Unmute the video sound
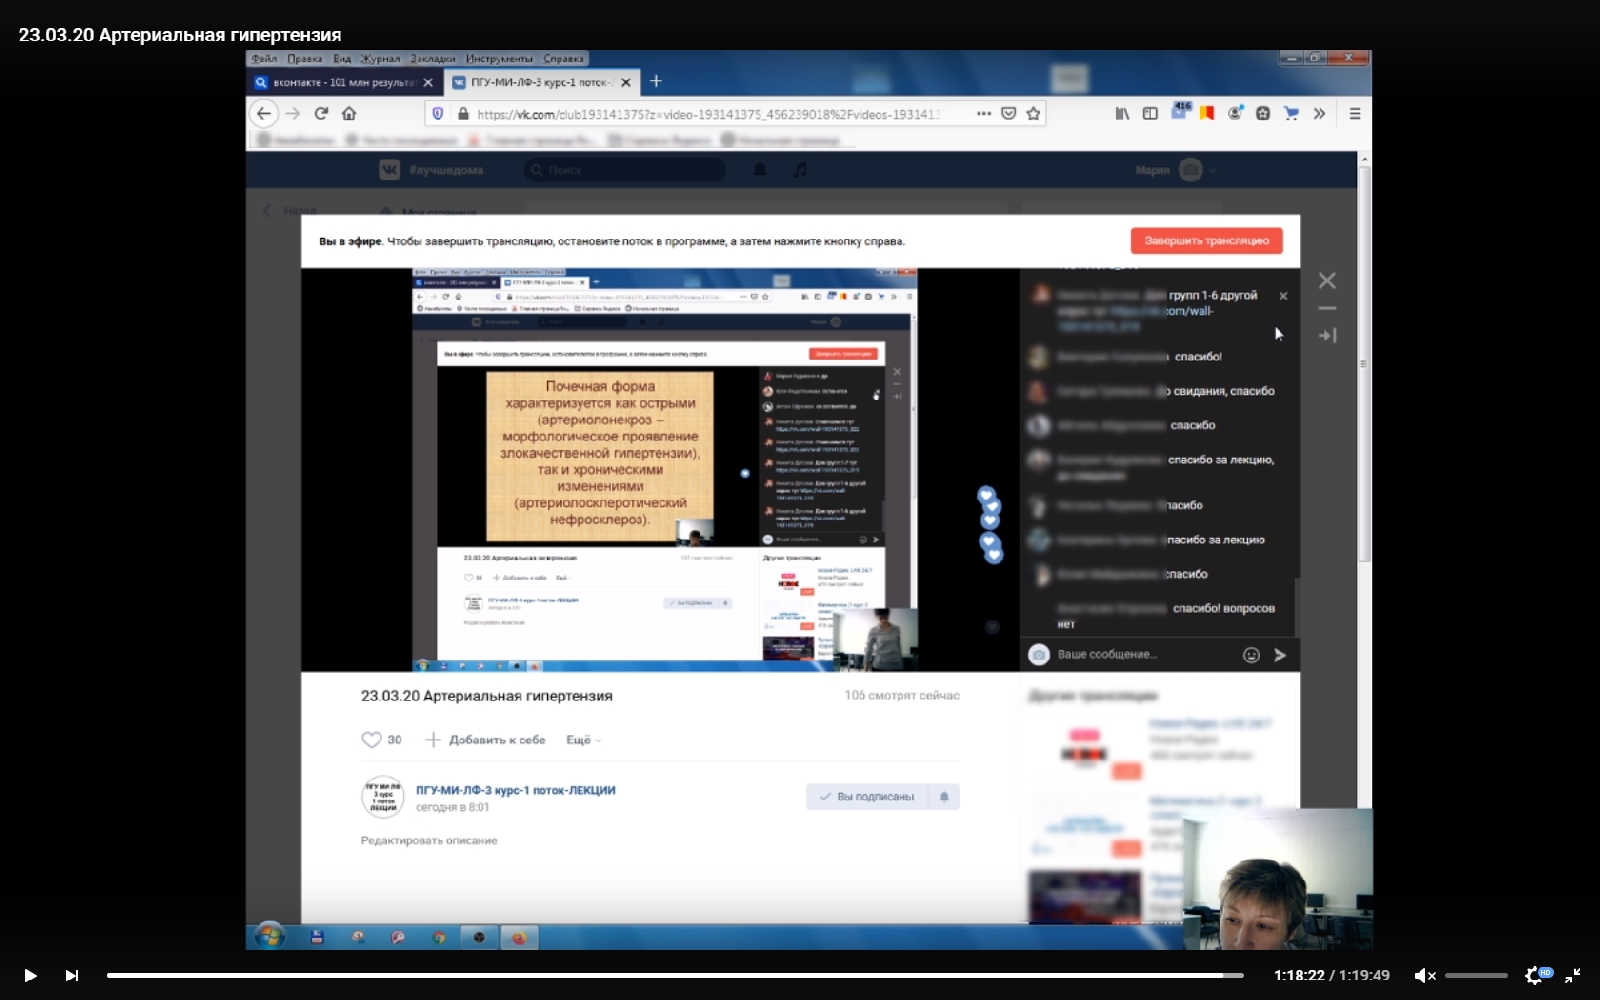1600x1000 pixels. click(x=1425, y=975)
